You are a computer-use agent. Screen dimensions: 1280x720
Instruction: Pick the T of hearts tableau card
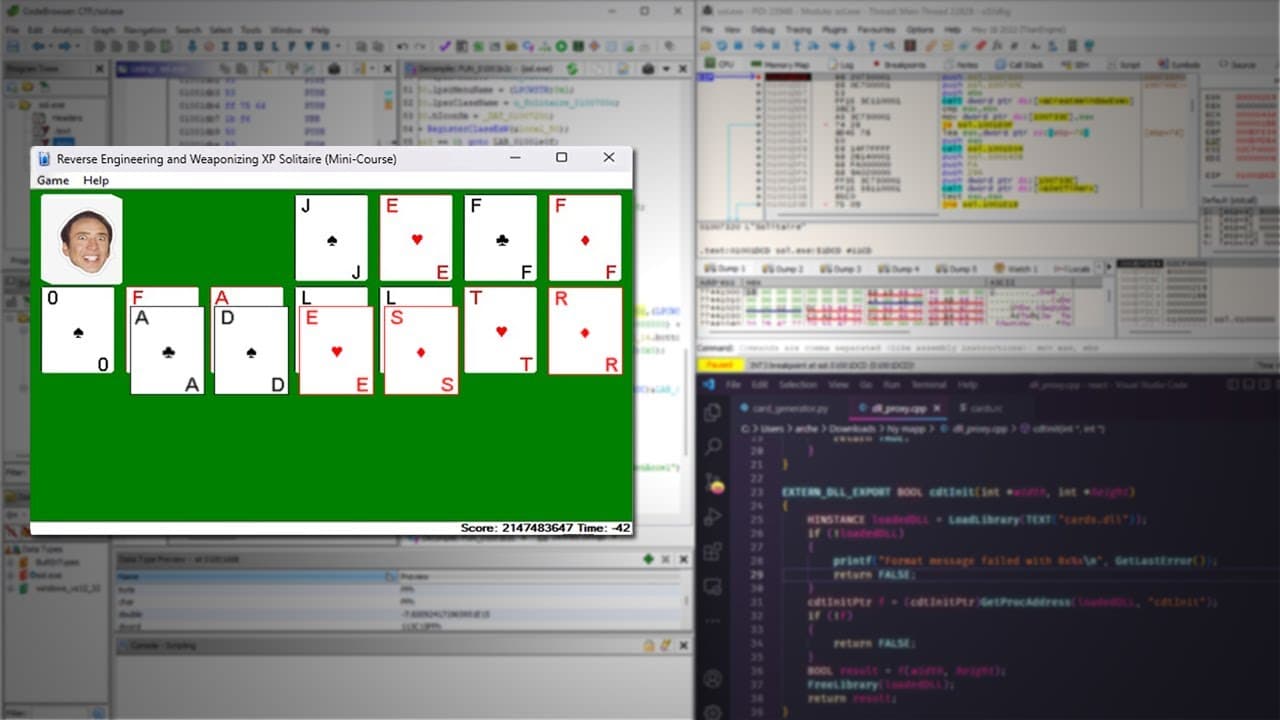coord(500,330)
